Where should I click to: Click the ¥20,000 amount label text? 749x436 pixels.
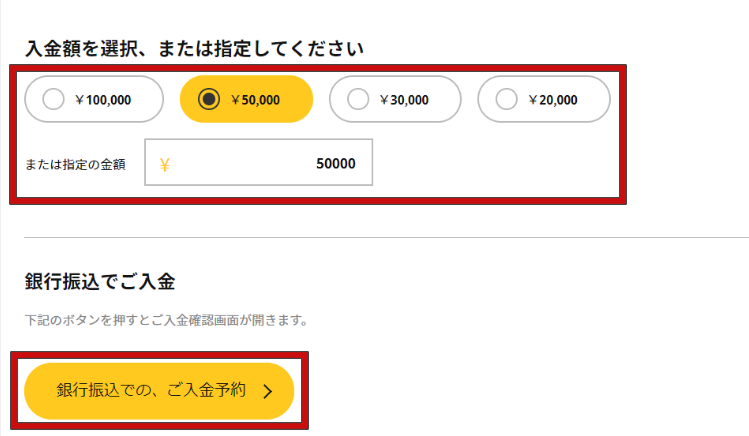[x=553, y=99]
